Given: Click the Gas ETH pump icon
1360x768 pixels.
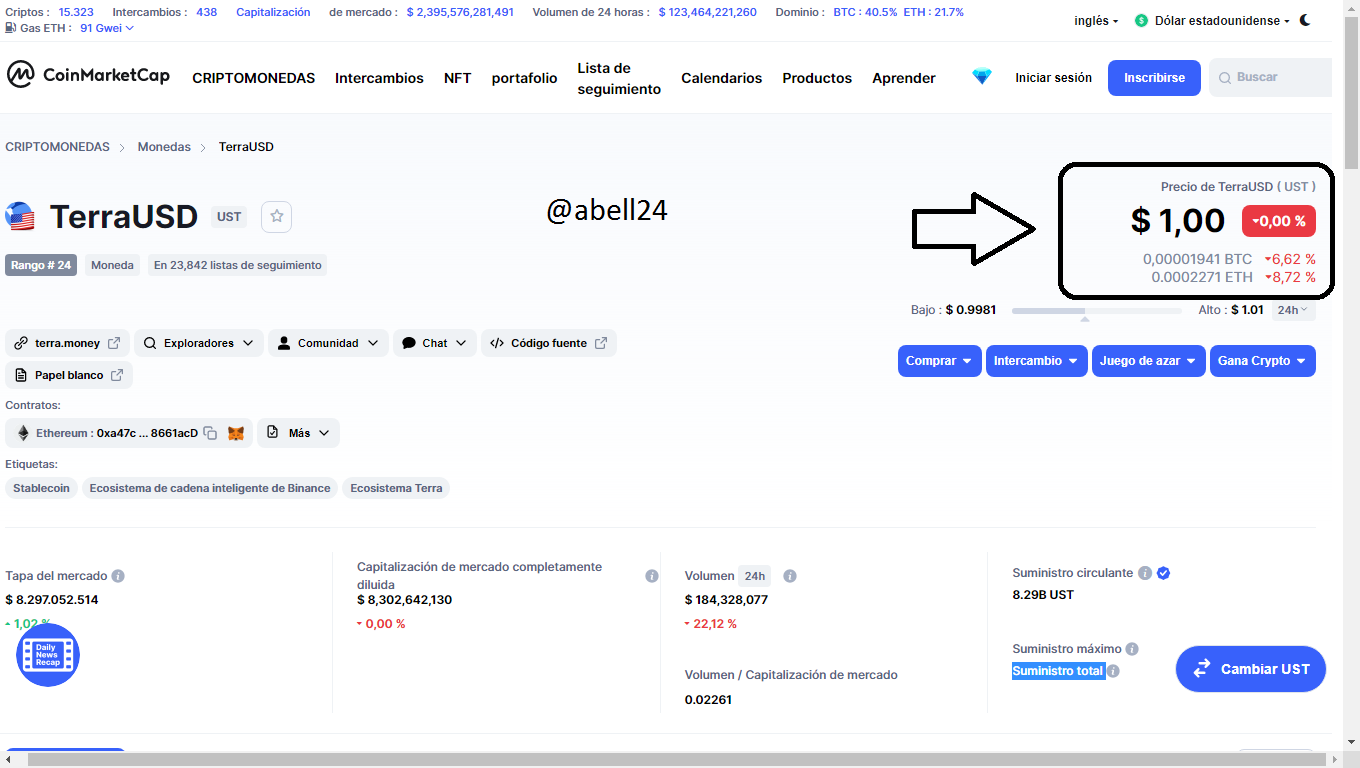Looking at the screenshot, I should (x=10, y=28).
